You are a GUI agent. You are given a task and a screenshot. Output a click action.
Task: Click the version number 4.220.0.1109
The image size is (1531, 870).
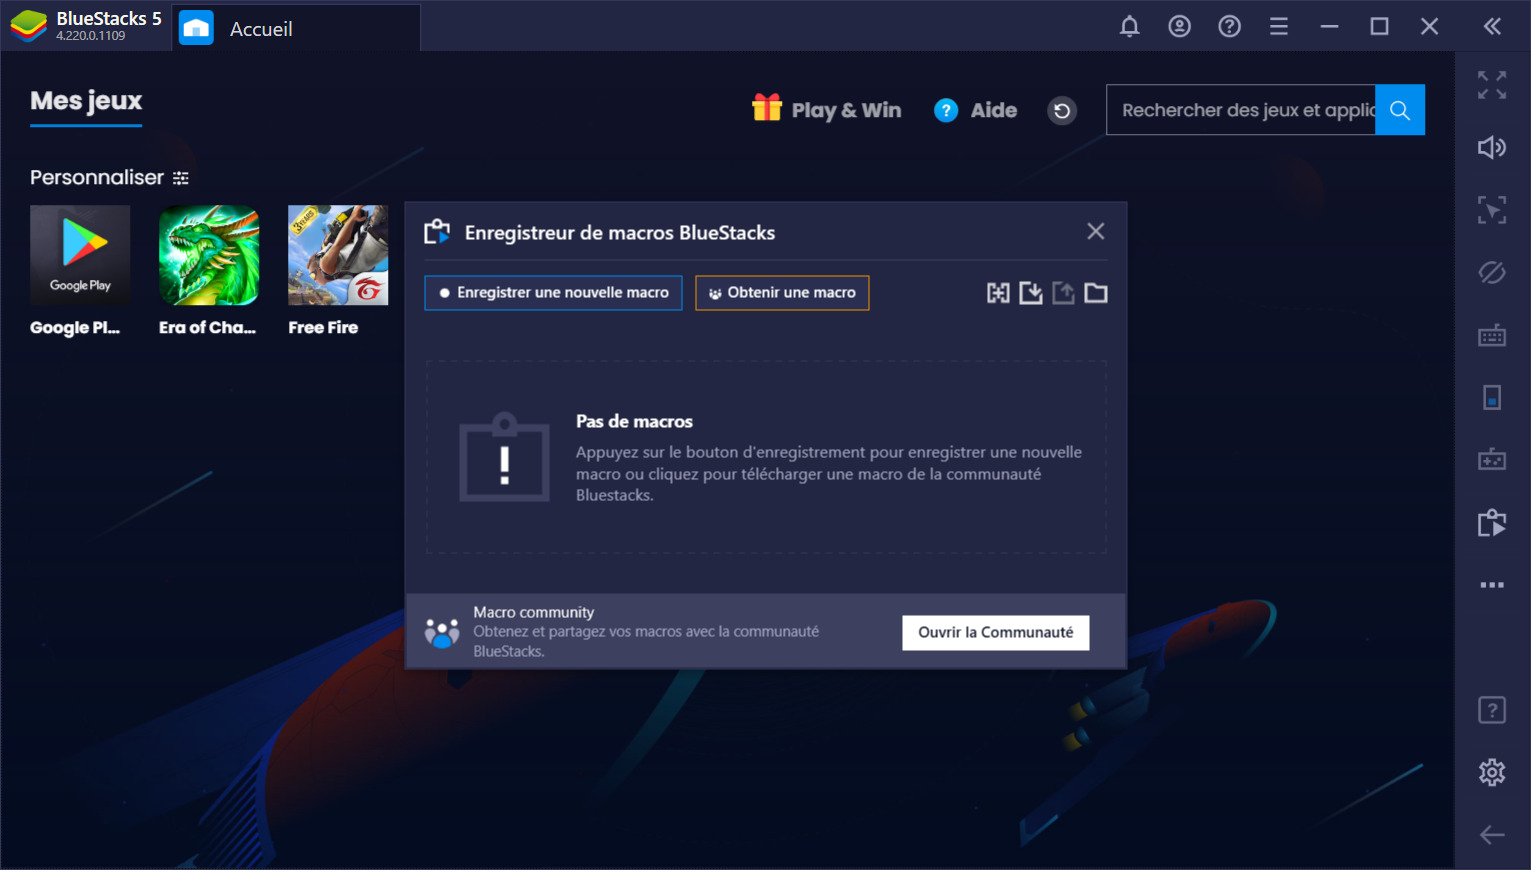(91, 36)
